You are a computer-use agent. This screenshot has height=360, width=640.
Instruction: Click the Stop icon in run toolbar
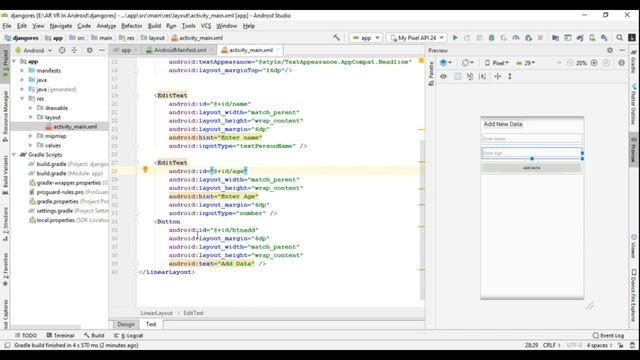tap(540, 38)
